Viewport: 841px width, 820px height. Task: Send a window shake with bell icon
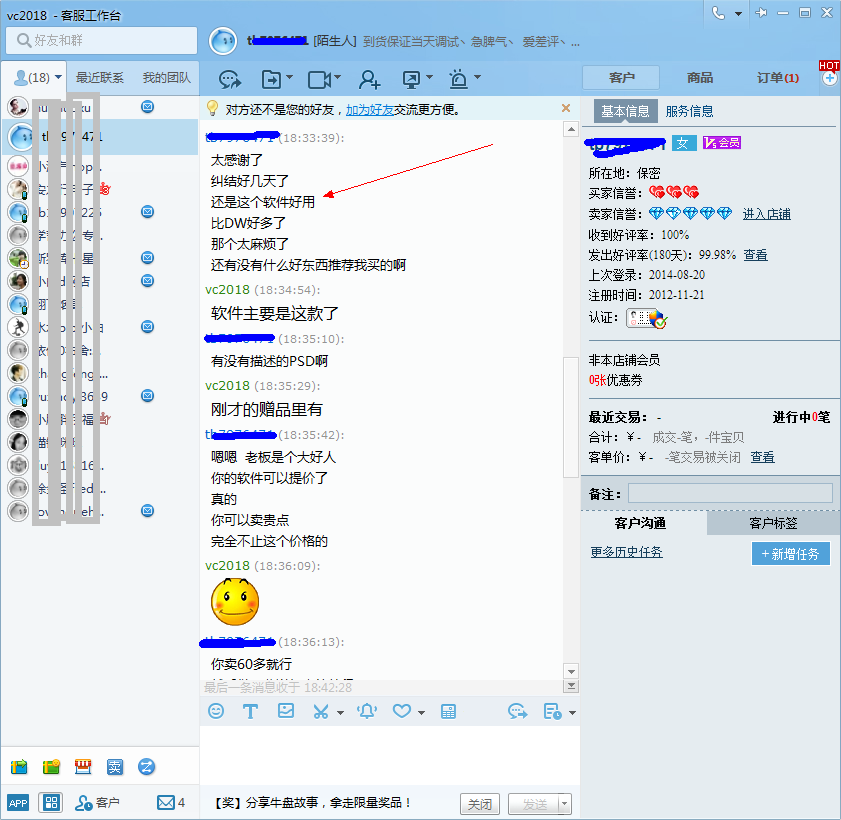[367, 711]
